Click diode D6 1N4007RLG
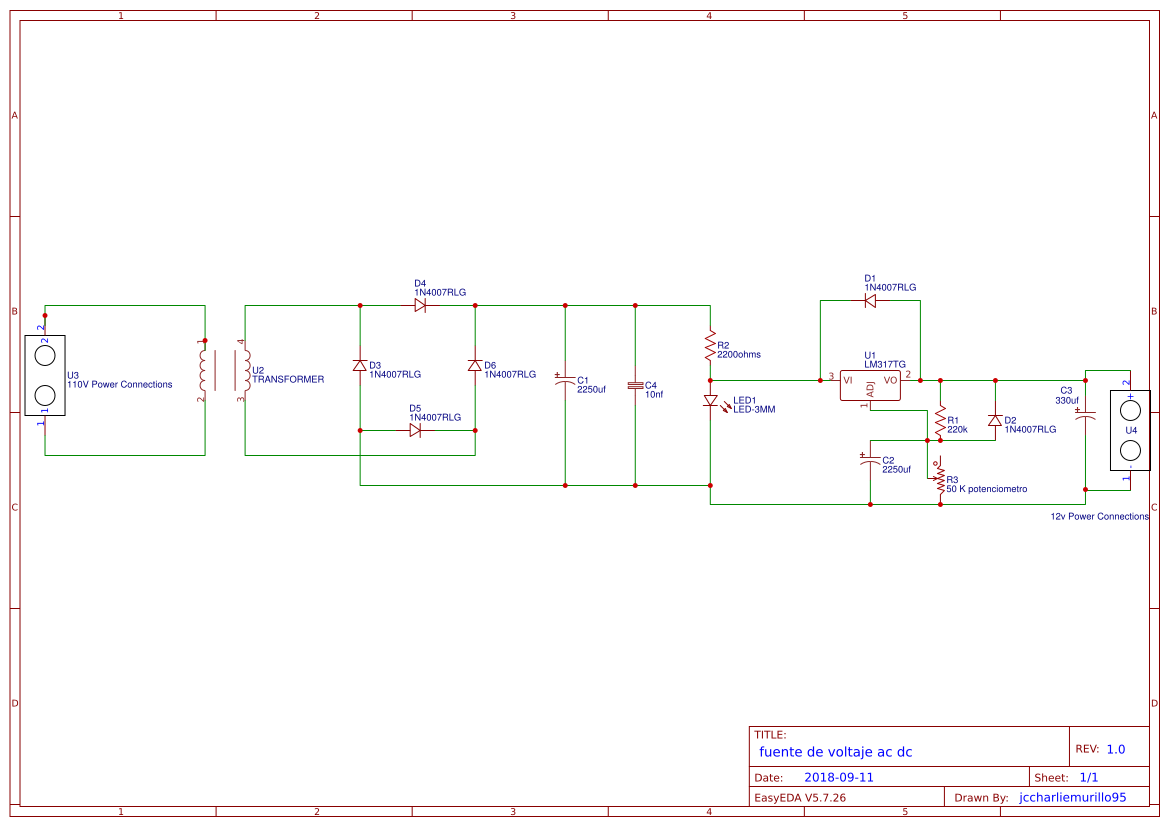Viewport: 1171px width, 827px height. [x=473, y=366]
